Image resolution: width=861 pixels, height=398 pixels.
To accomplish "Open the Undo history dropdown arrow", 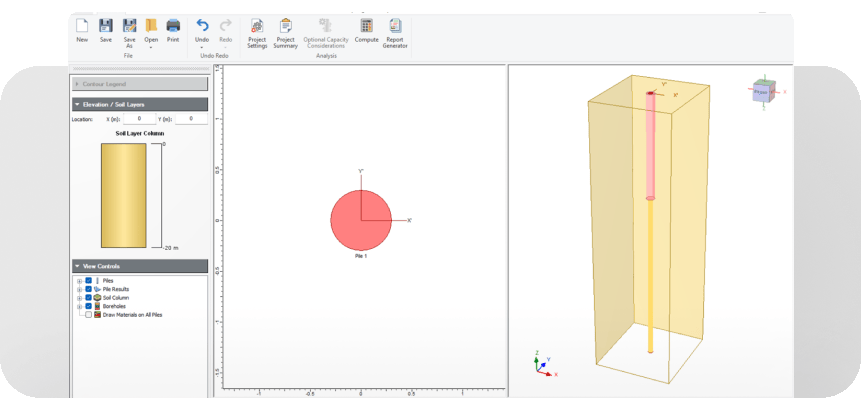I will click(202, 48).
